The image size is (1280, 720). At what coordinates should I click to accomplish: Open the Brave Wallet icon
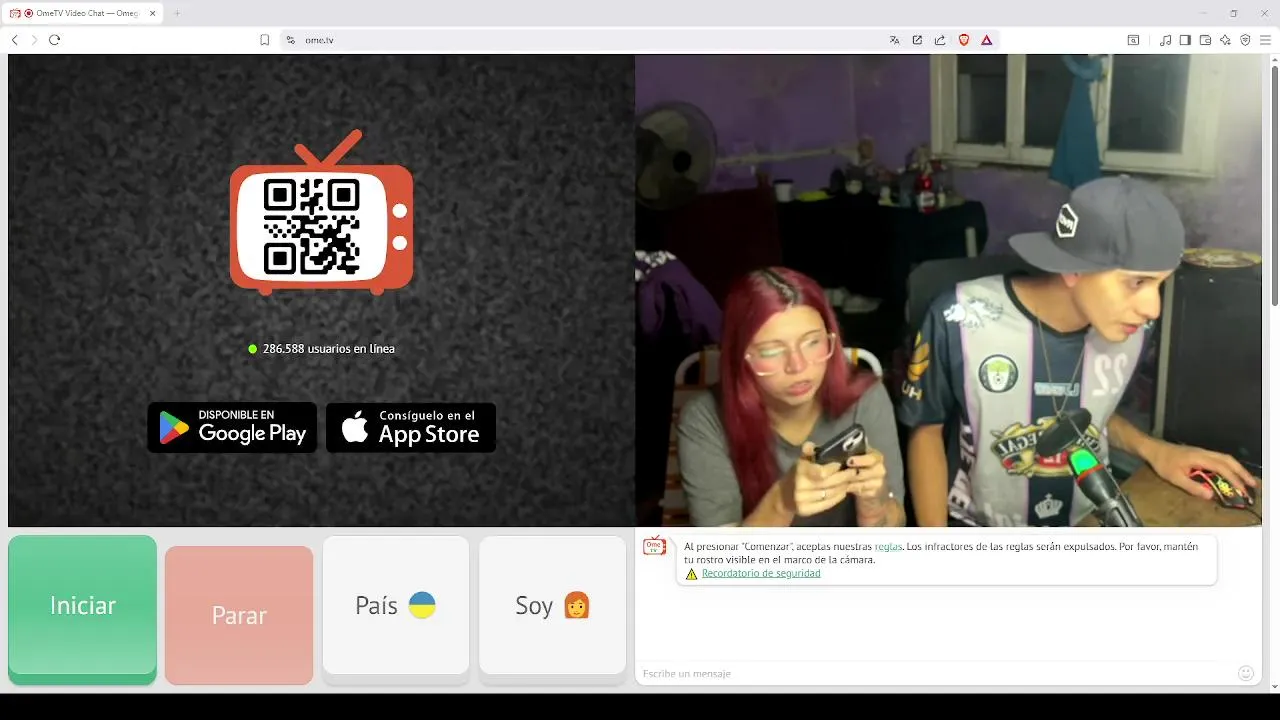1205,40
